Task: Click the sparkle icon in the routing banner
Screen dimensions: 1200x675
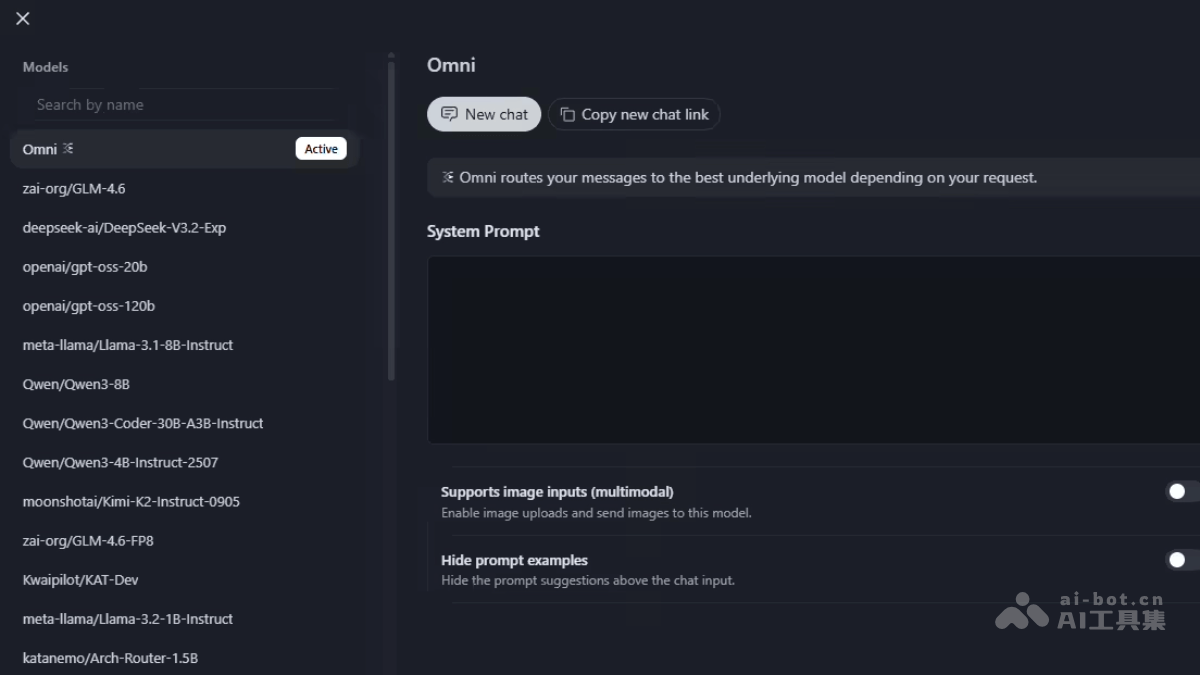Action: pos(446,177)
